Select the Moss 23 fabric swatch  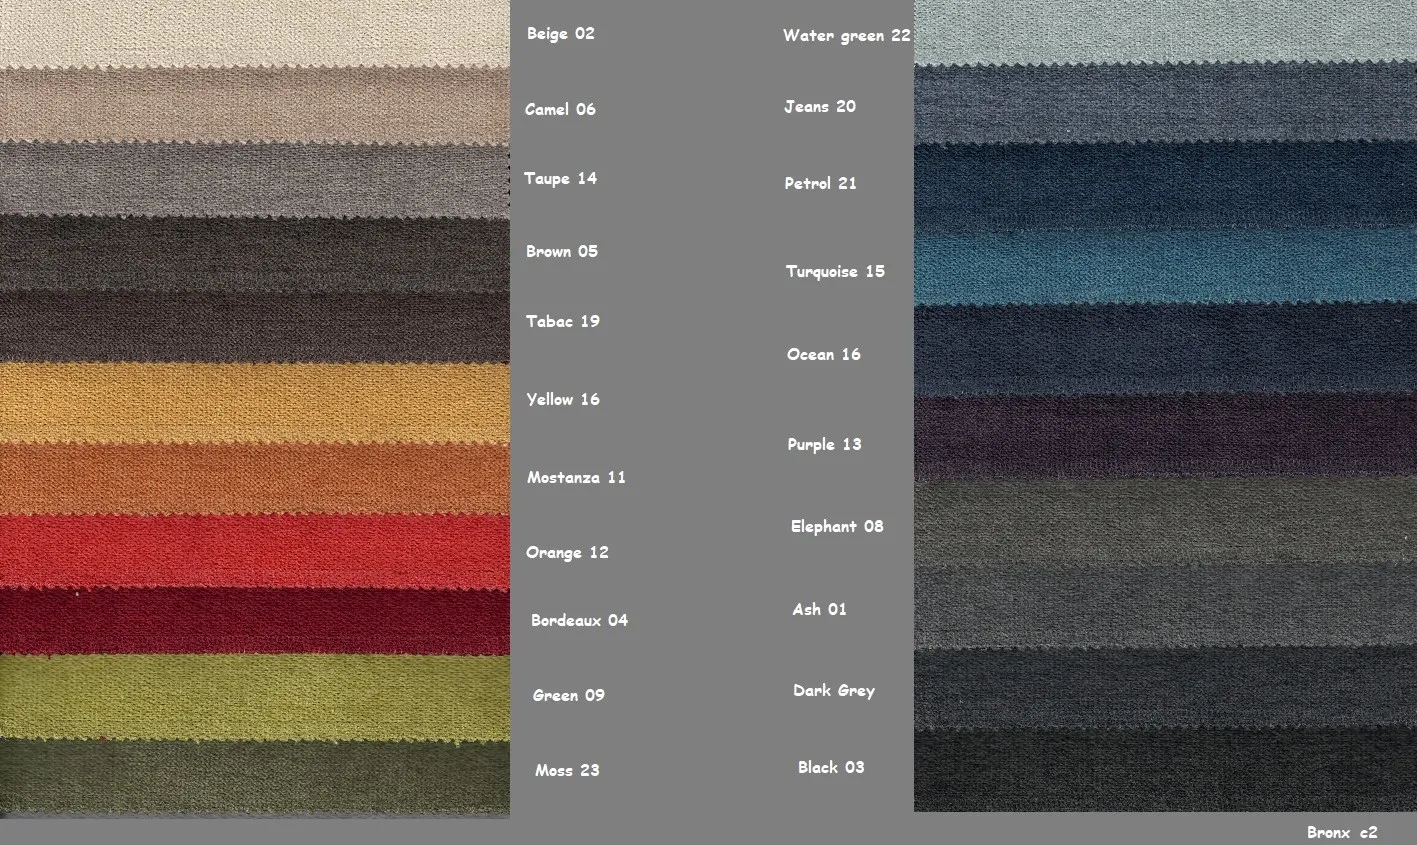coord(255,777)
